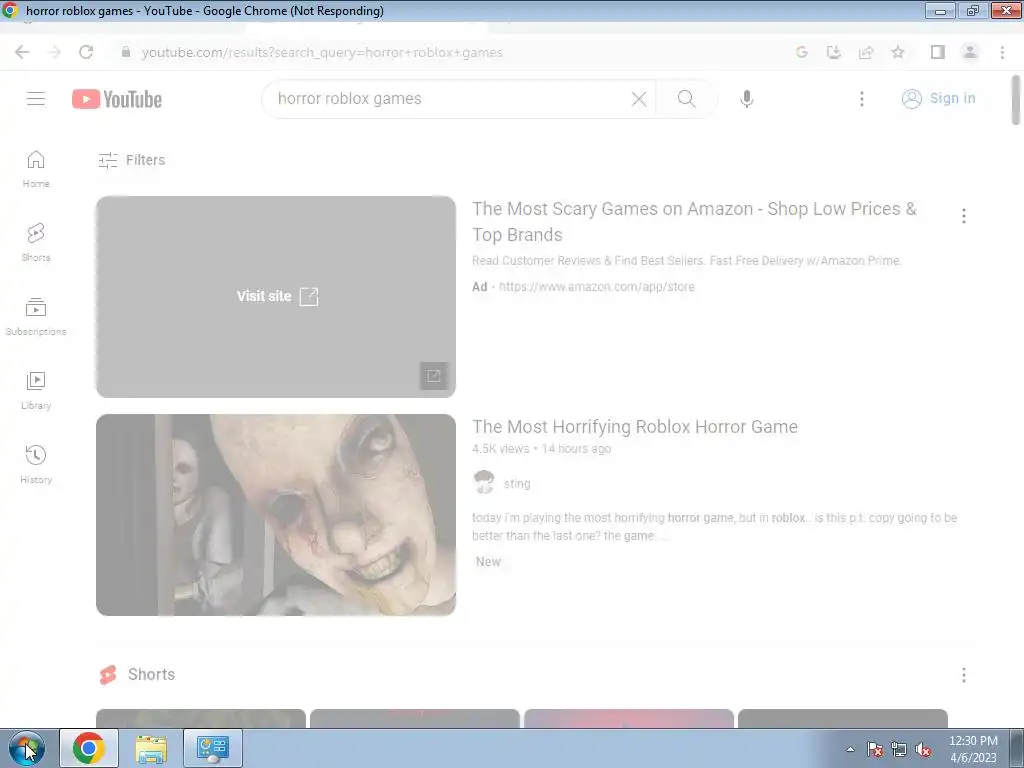Screen dimensions: 1024x768
Task: Open History in the sidebar
Action: pyautogui.click(x=36, y=464)
